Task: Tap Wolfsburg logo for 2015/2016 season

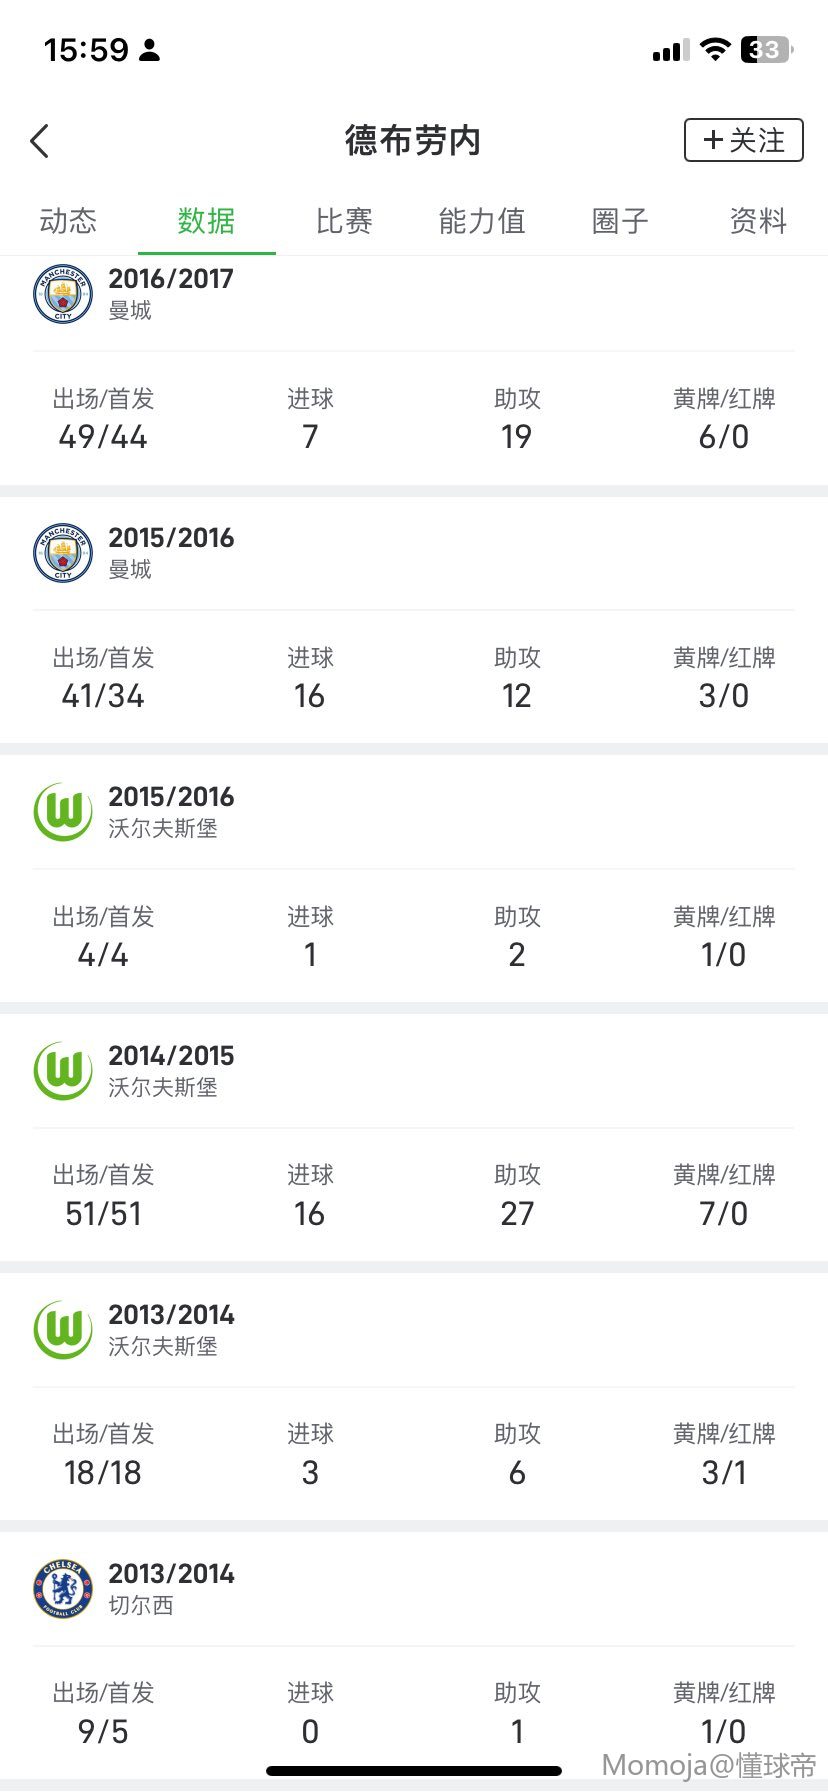Action: (x=63, y=812)
